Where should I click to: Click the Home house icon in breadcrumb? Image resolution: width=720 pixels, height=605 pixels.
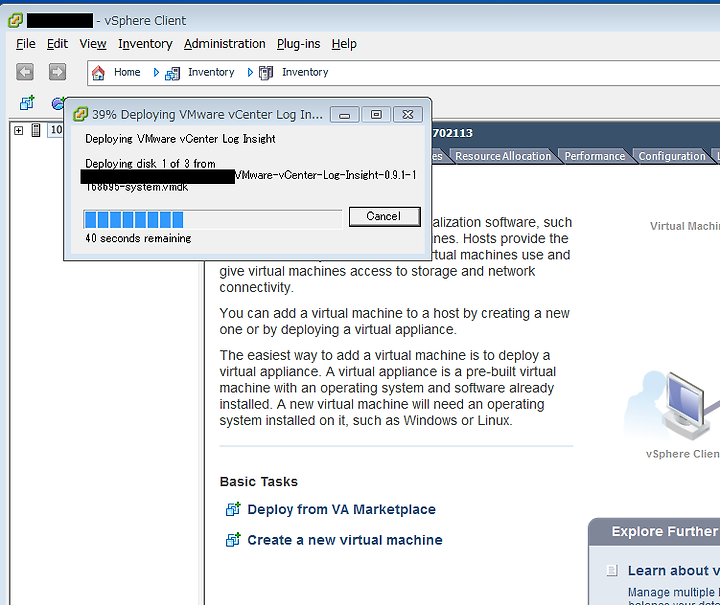98,73
